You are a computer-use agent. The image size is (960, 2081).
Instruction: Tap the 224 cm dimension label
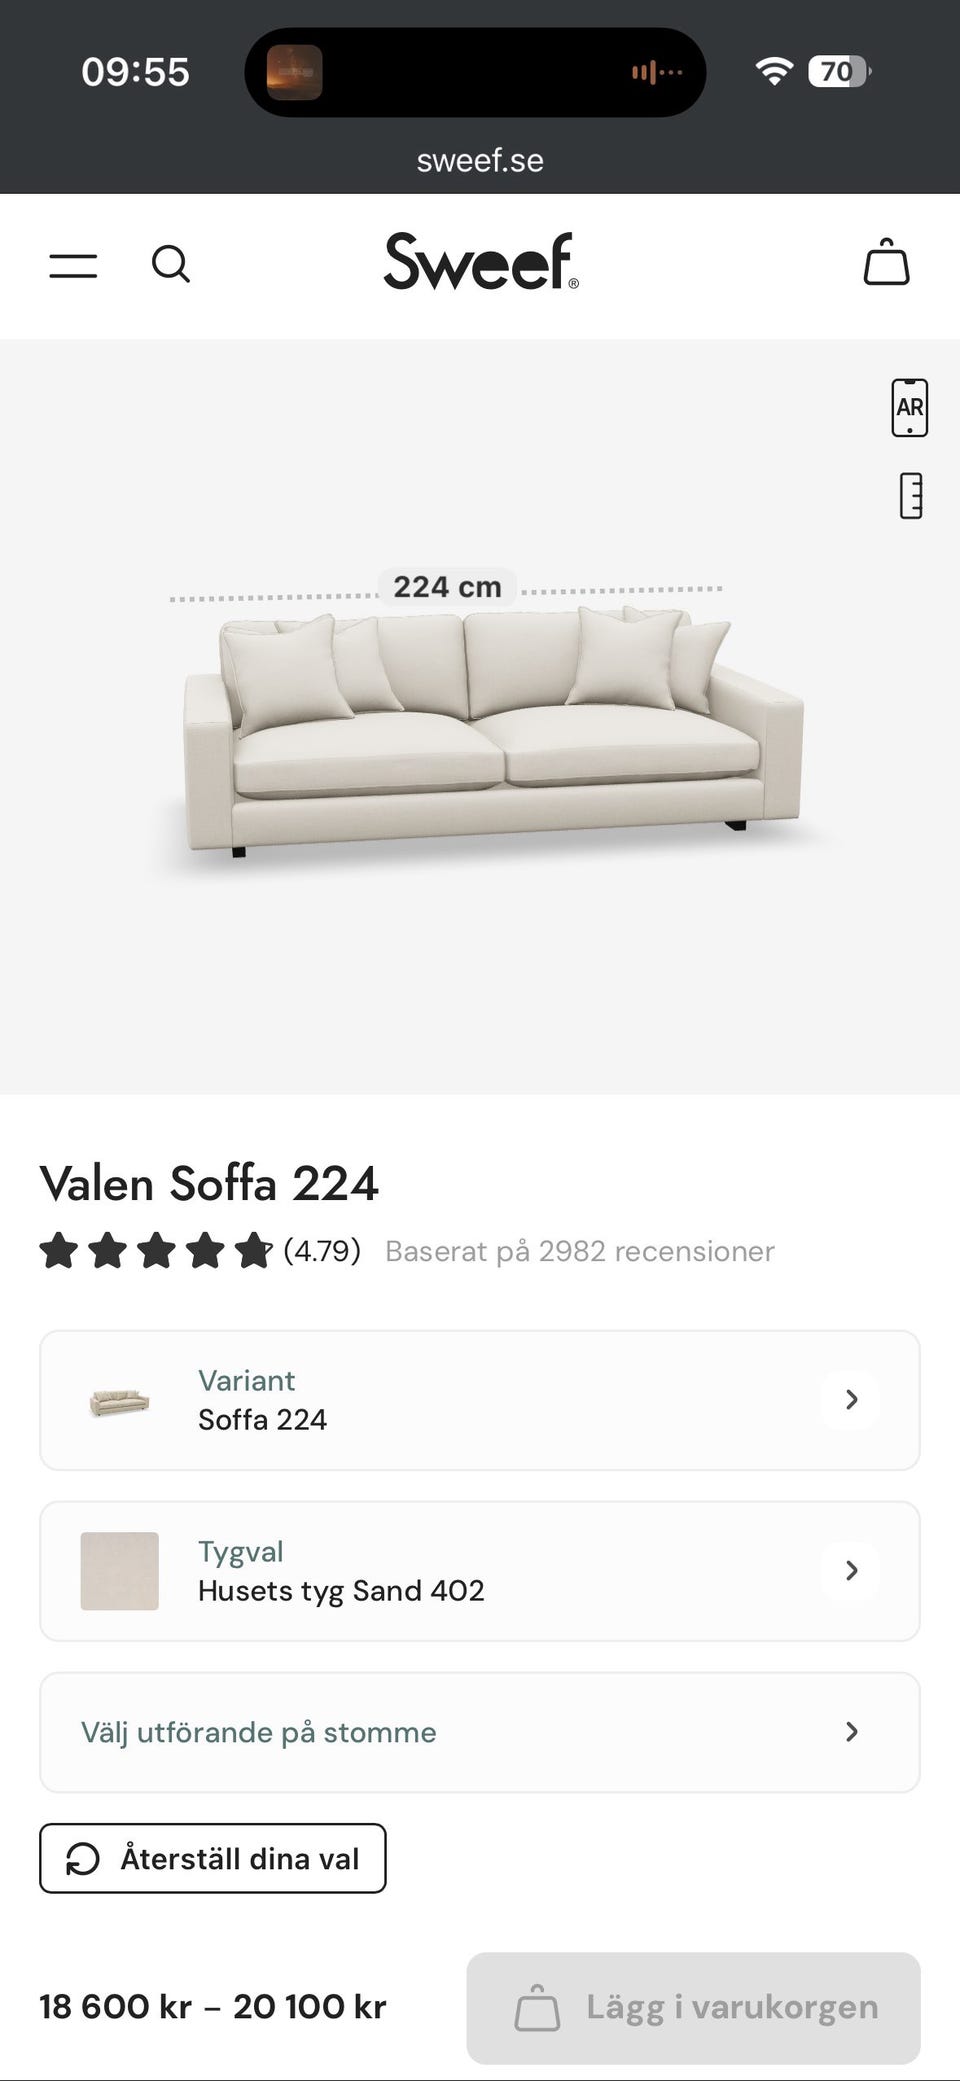(447, 587)
